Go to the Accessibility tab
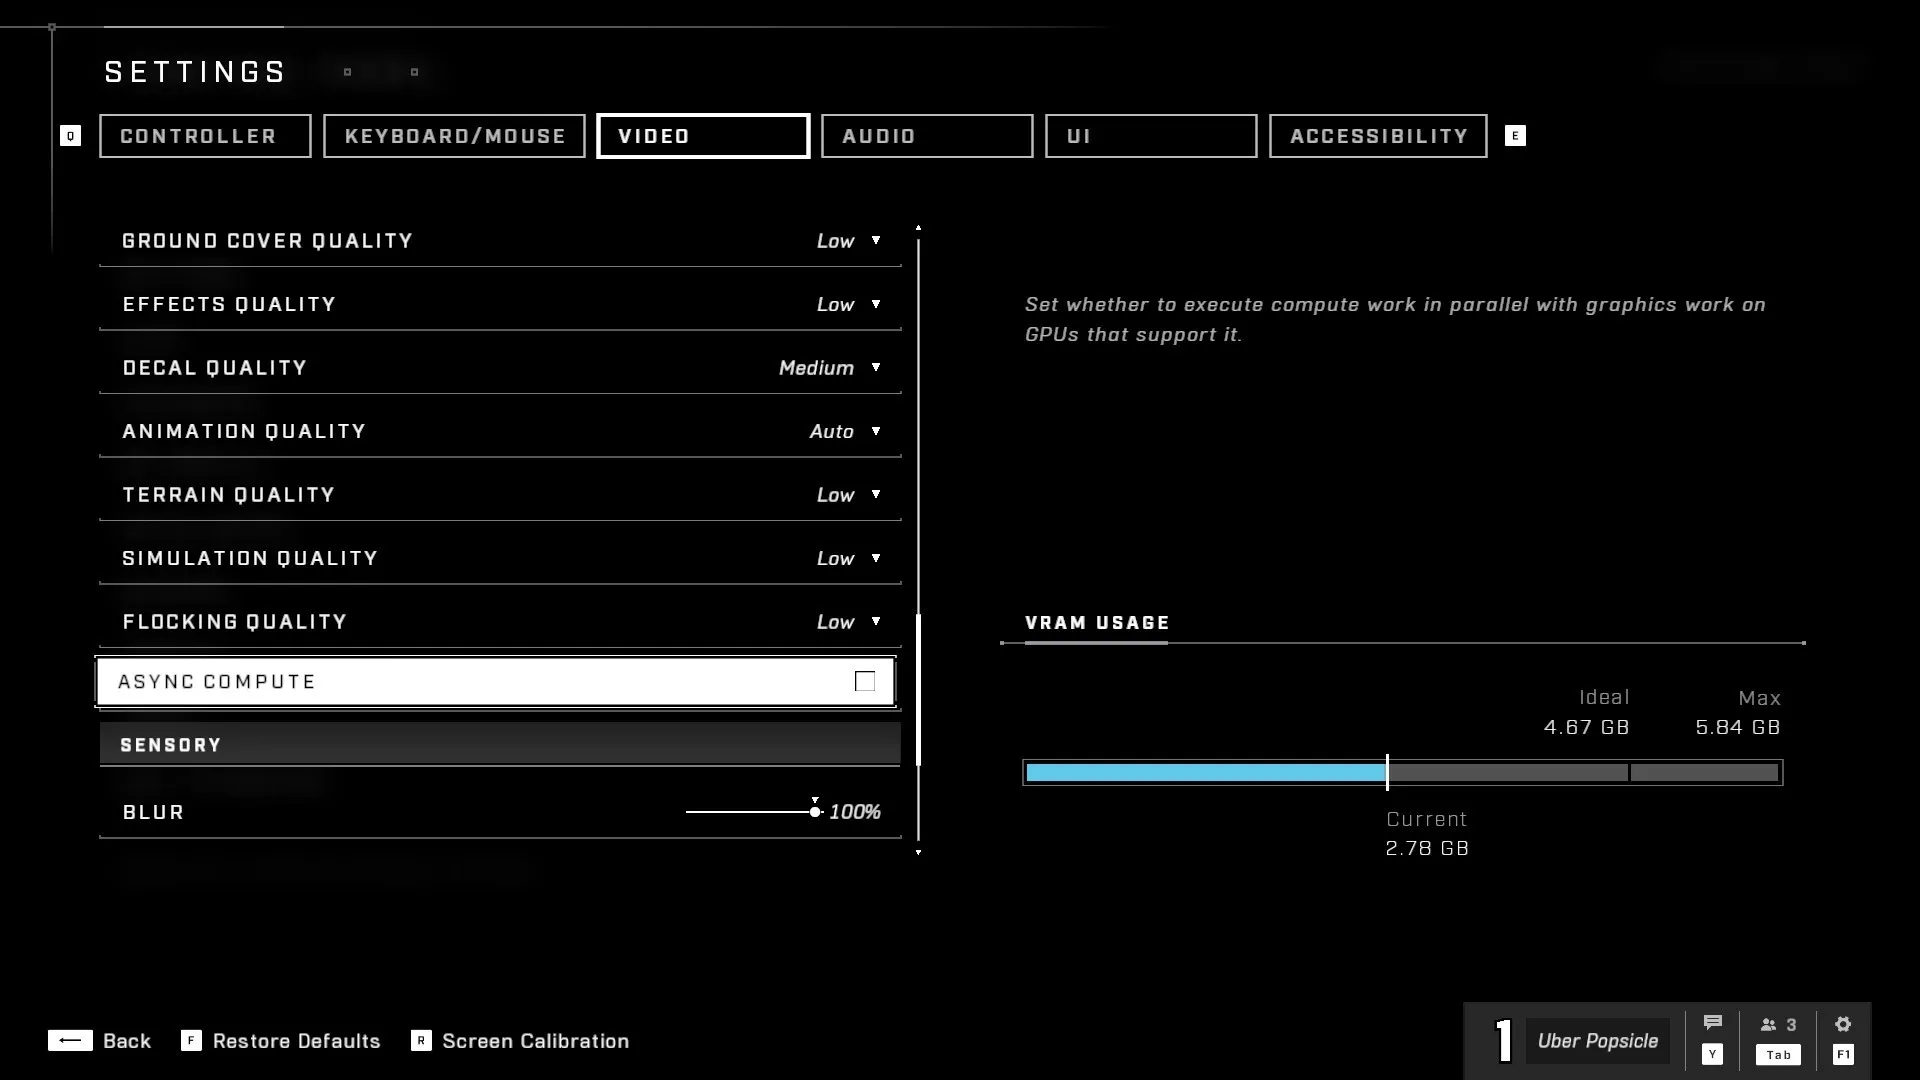This screenshot has height=1080, width=1920. [1378, 136]
